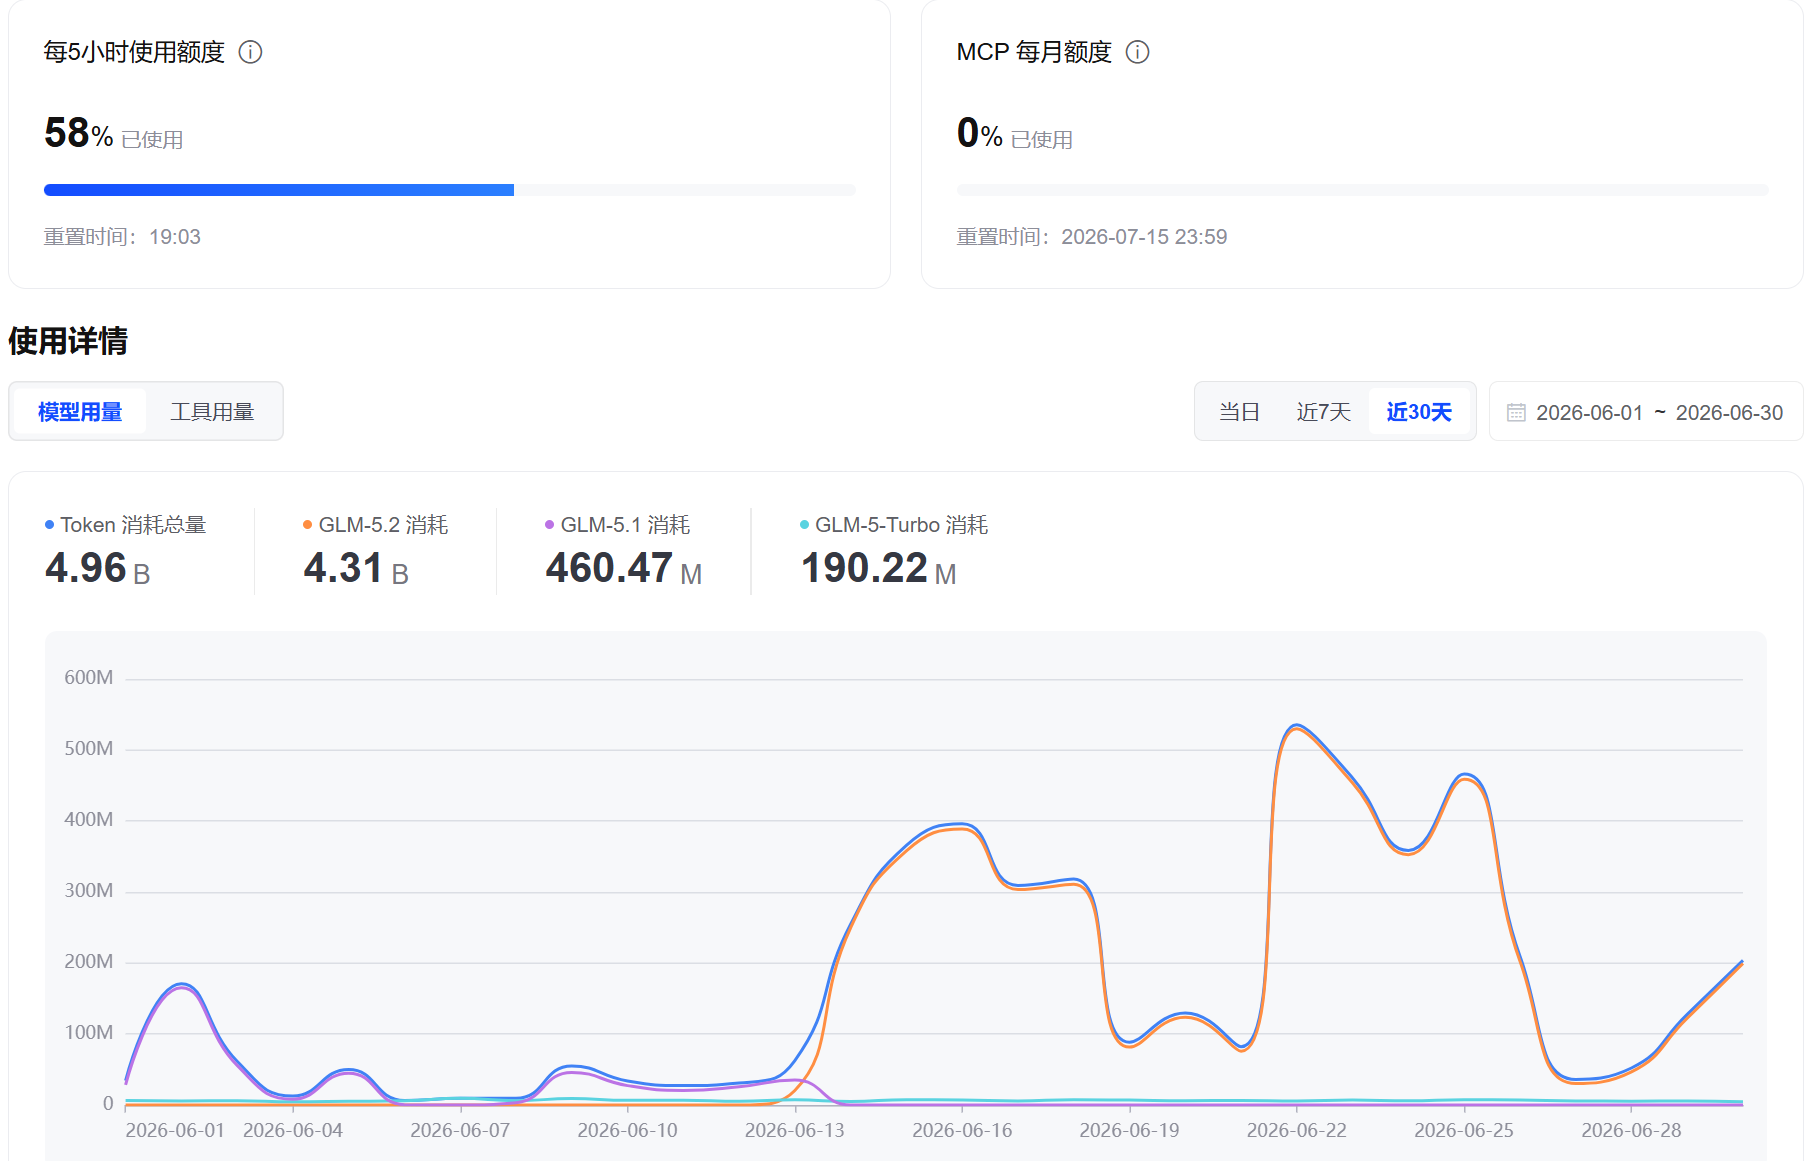Image resolution: width=1810 pixels, height=1161 pixels.
Task: Click chart peak near 2026-06-25
Action: [1465, 774]
